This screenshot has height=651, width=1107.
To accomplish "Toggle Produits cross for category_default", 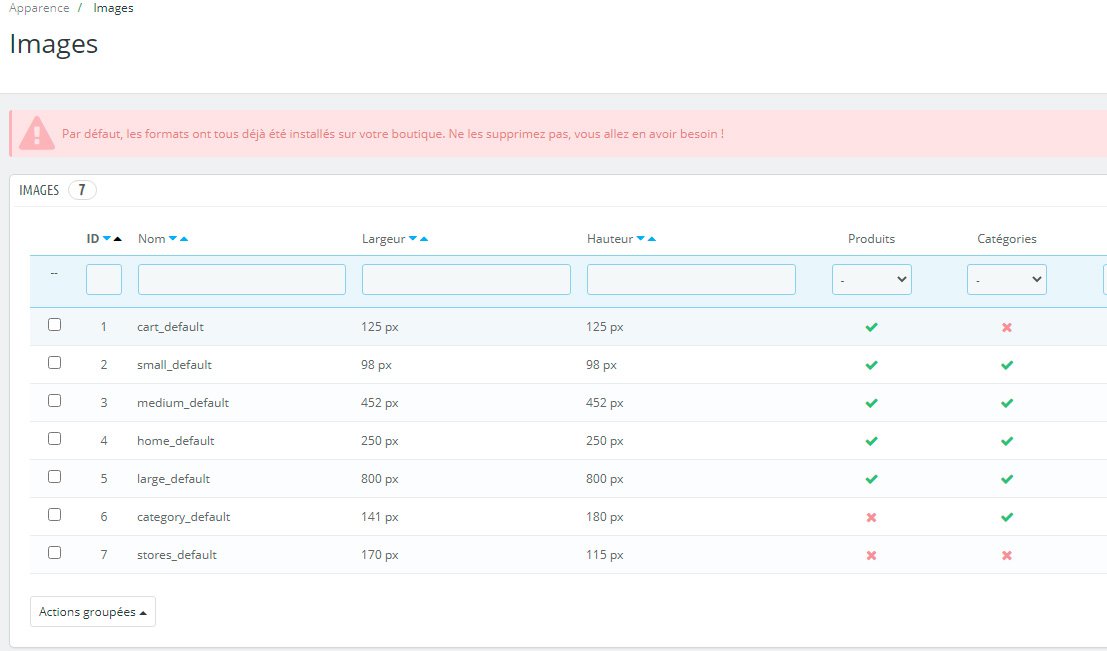I will tap(871, 518).
